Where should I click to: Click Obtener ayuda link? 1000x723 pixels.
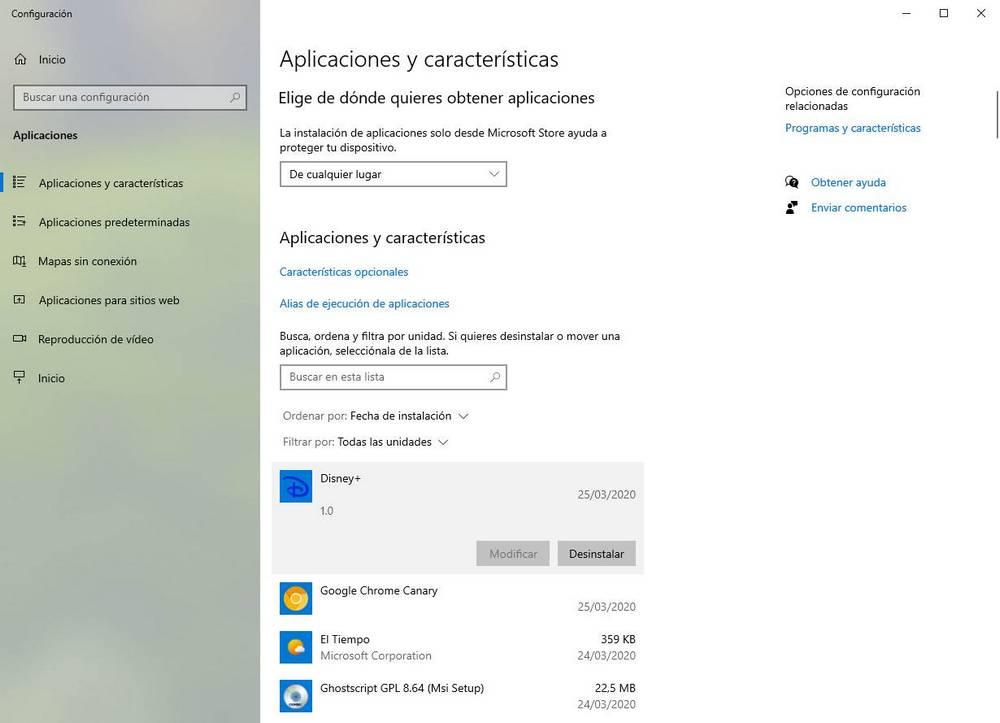point(848,182)
